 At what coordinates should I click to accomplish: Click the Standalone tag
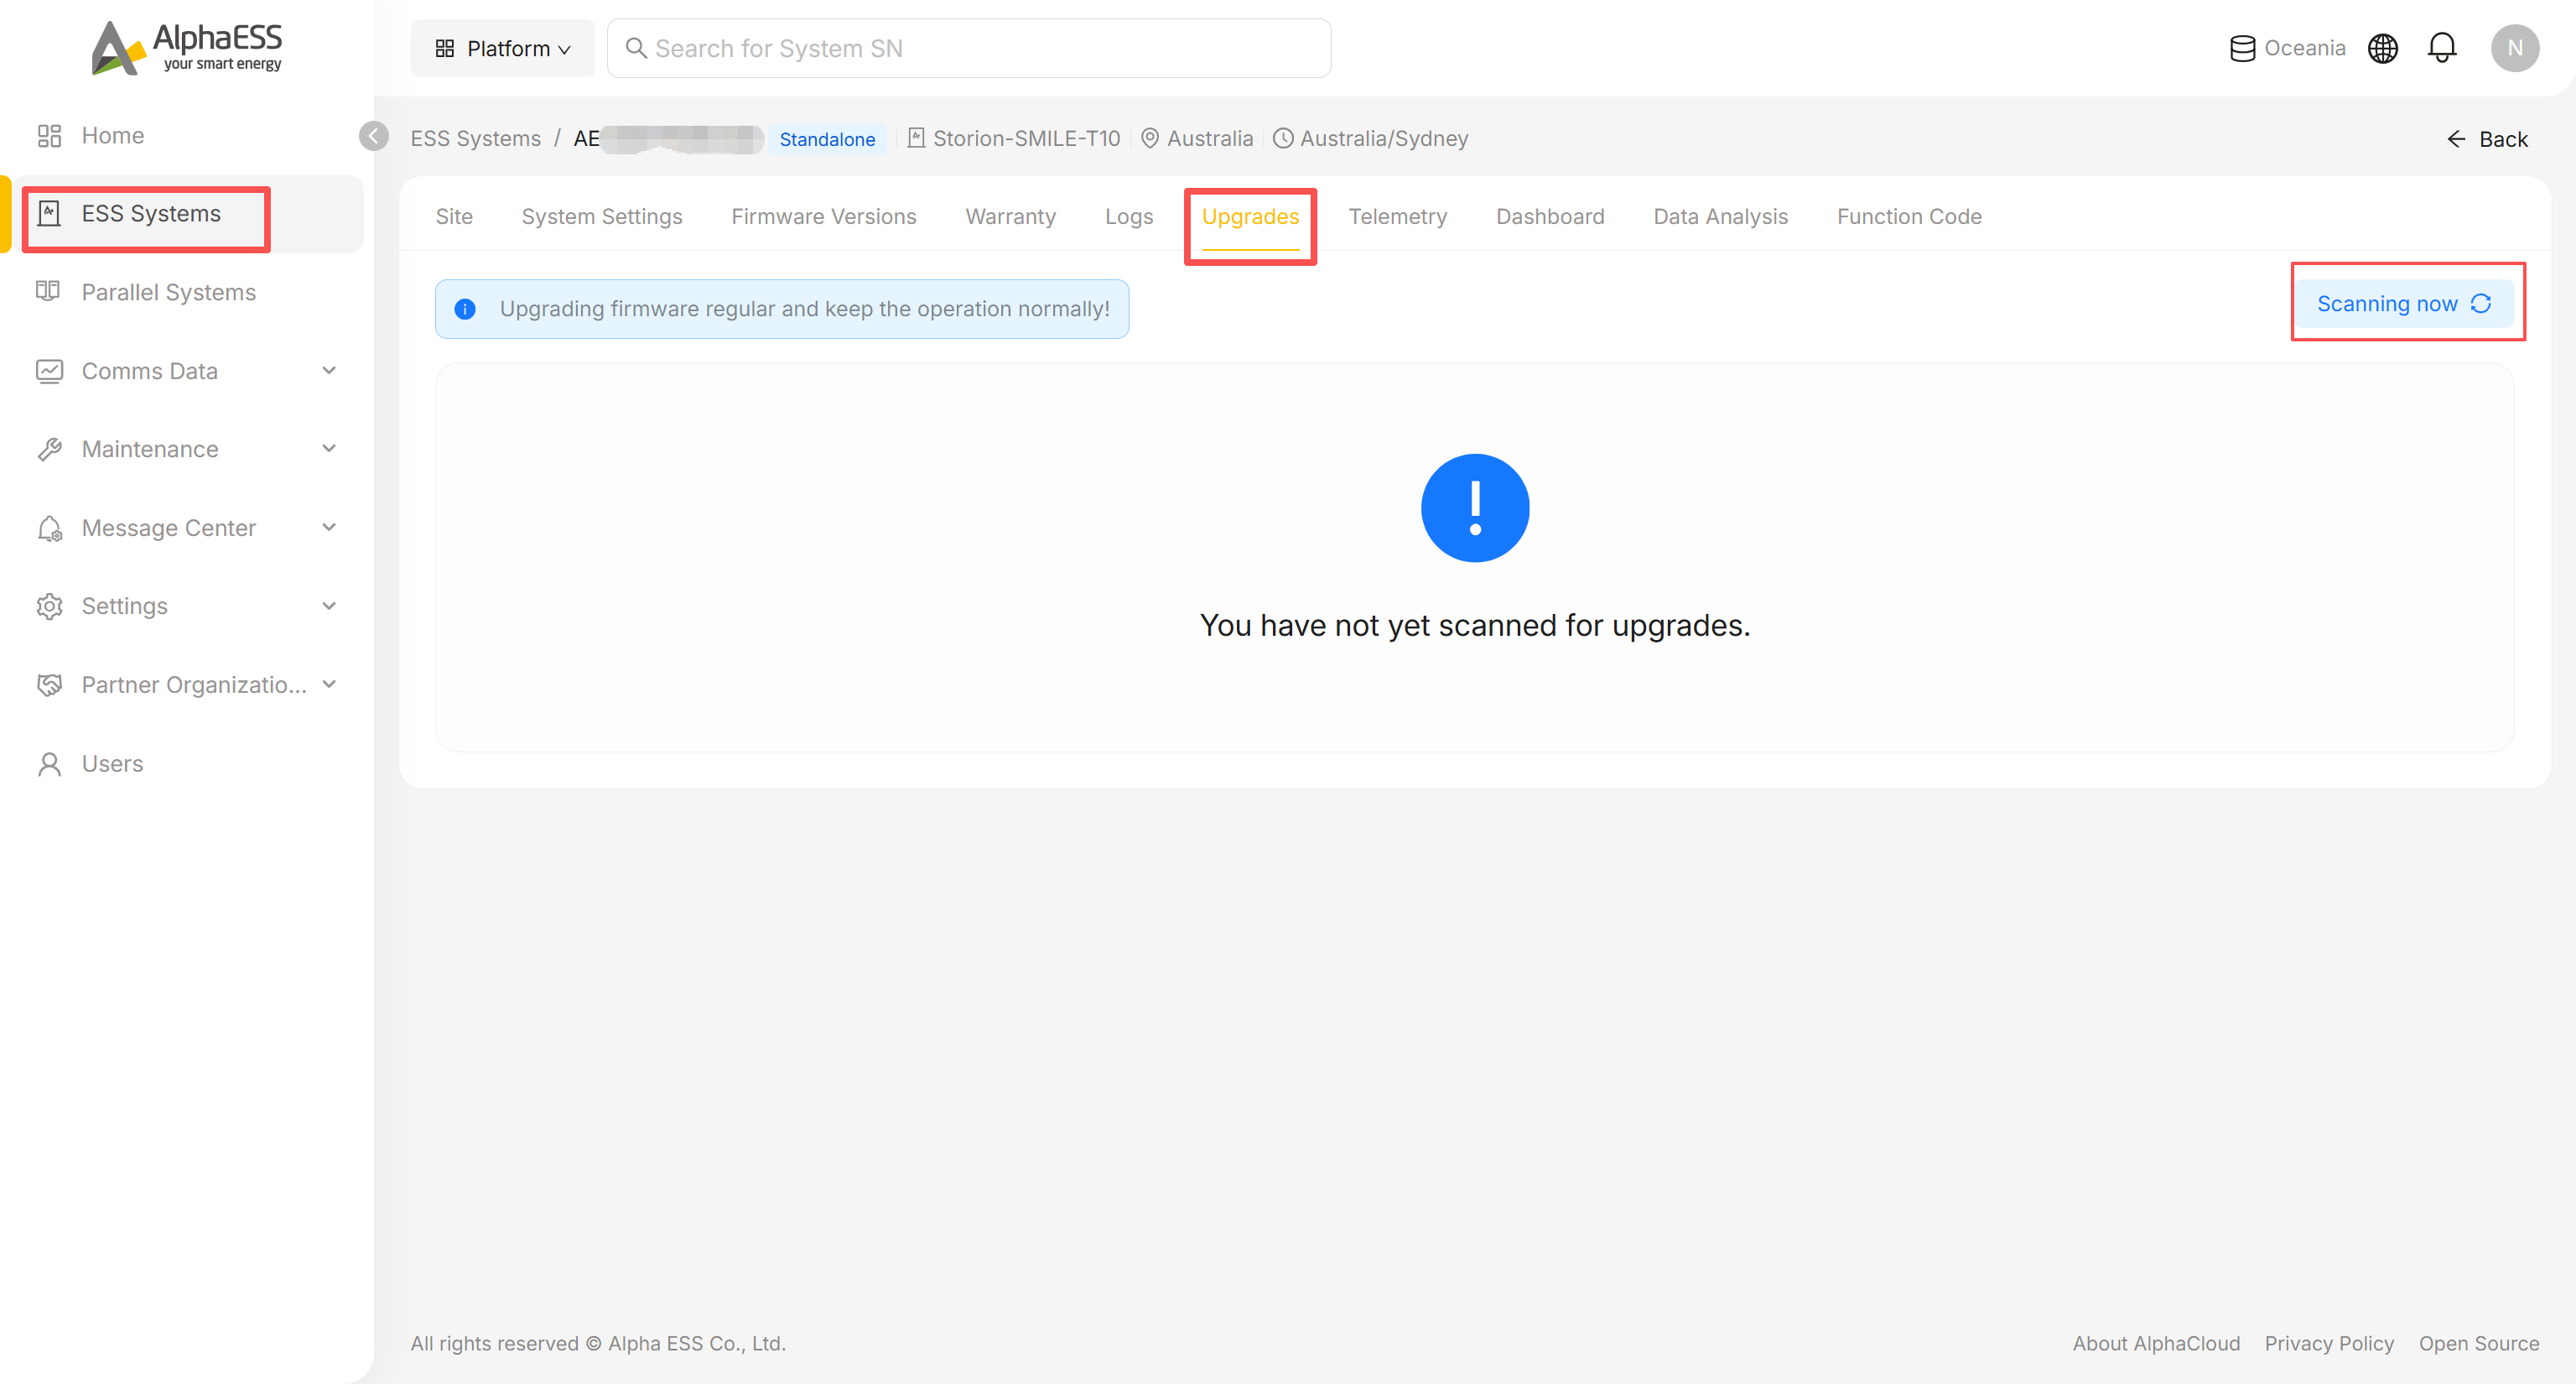point(827,139)
